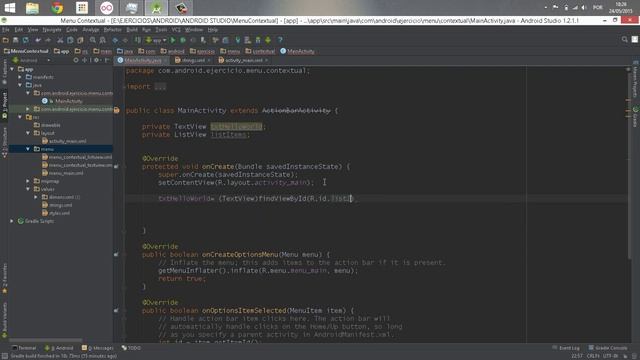
Task: Click the Synchronize toolbar icon
Action: click(26, 40)
